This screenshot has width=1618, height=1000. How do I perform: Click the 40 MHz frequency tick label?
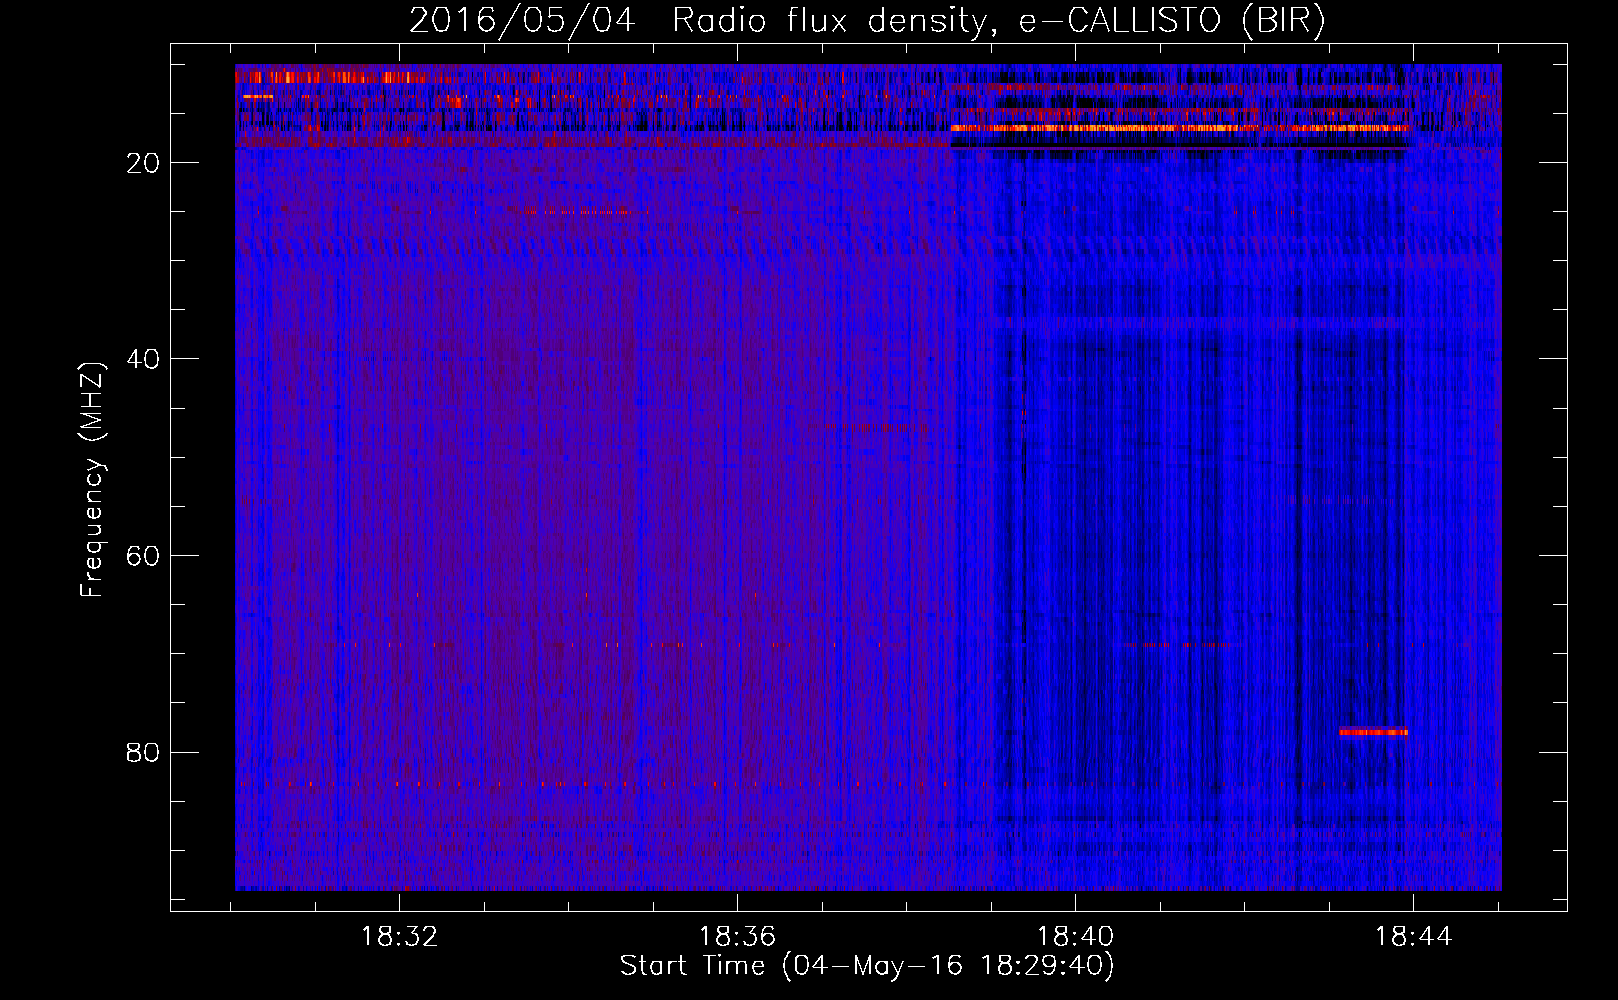[x=143, y=359]
